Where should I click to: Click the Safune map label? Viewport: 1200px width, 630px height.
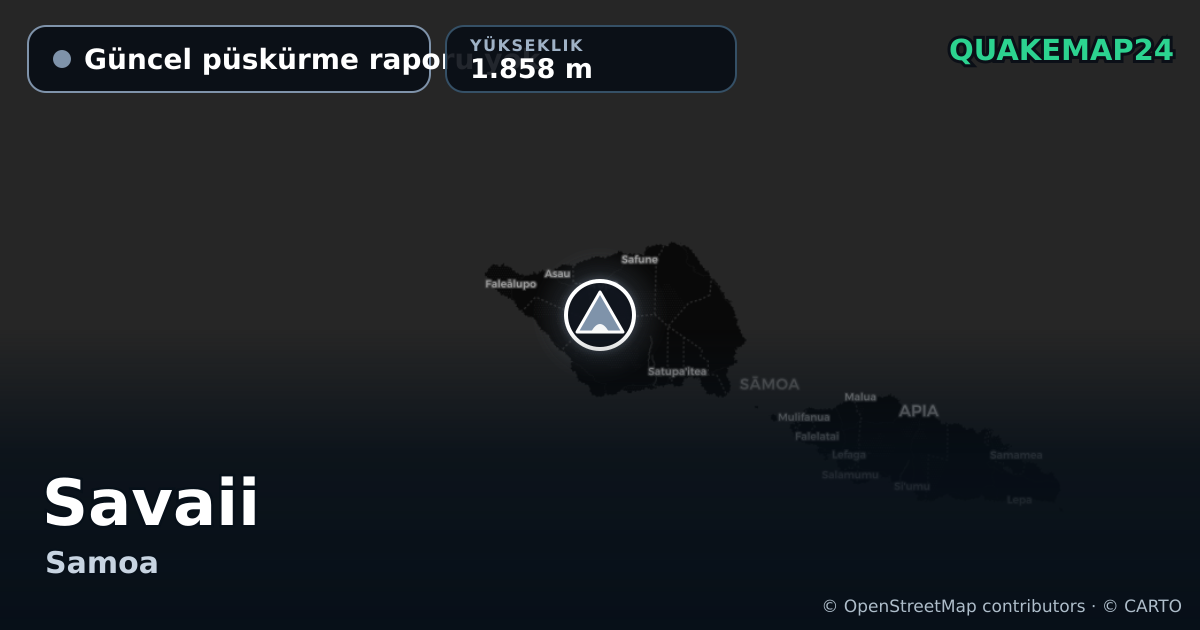640,260
